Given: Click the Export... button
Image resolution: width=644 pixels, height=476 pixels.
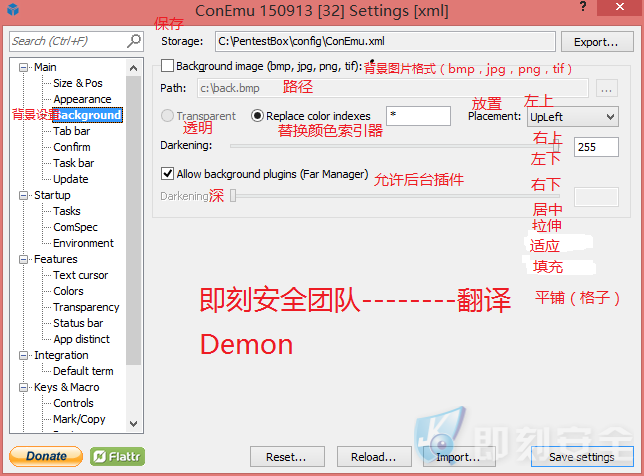Looking at the screenshot, I should (597, 42).
